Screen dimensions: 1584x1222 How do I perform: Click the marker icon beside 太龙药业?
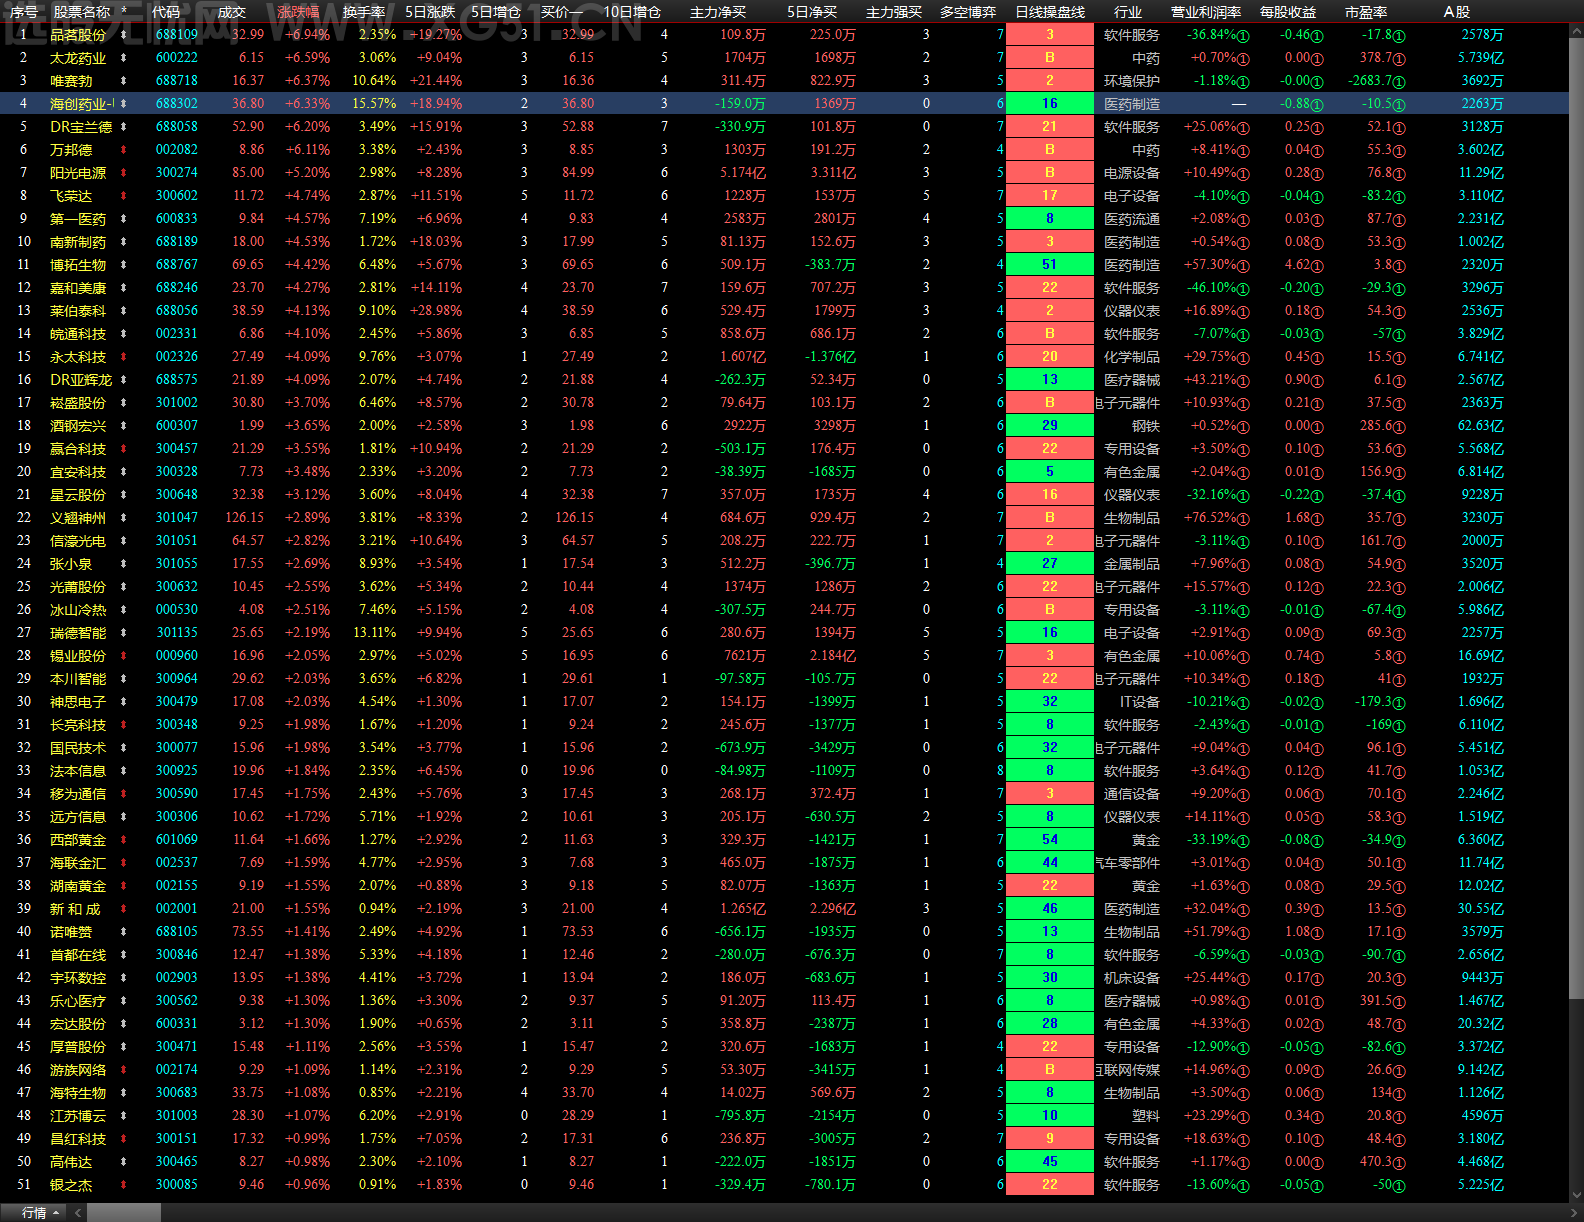(x=124, y=58)
